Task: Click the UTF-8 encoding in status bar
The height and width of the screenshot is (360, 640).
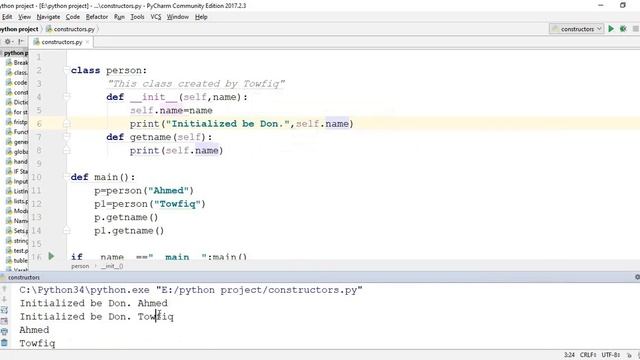Action: 611,355
